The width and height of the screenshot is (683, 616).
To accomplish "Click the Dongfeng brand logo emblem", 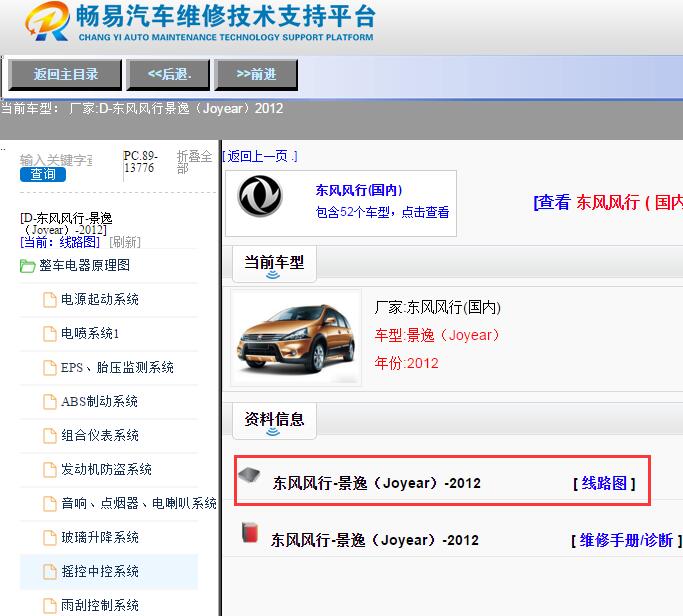I will (260, 196).
